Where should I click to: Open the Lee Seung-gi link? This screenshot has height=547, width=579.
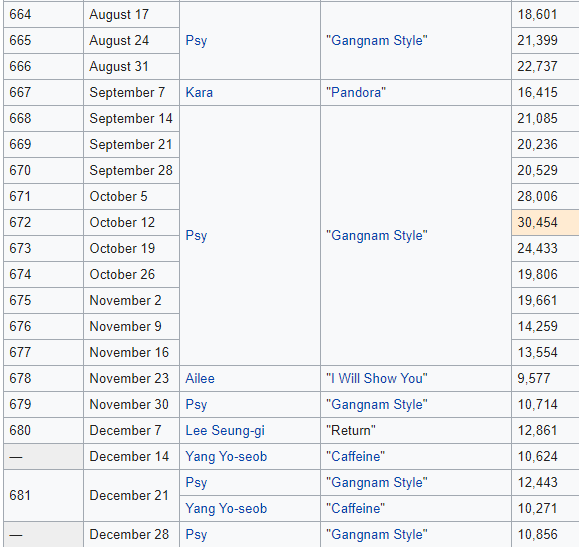point(225,431)
